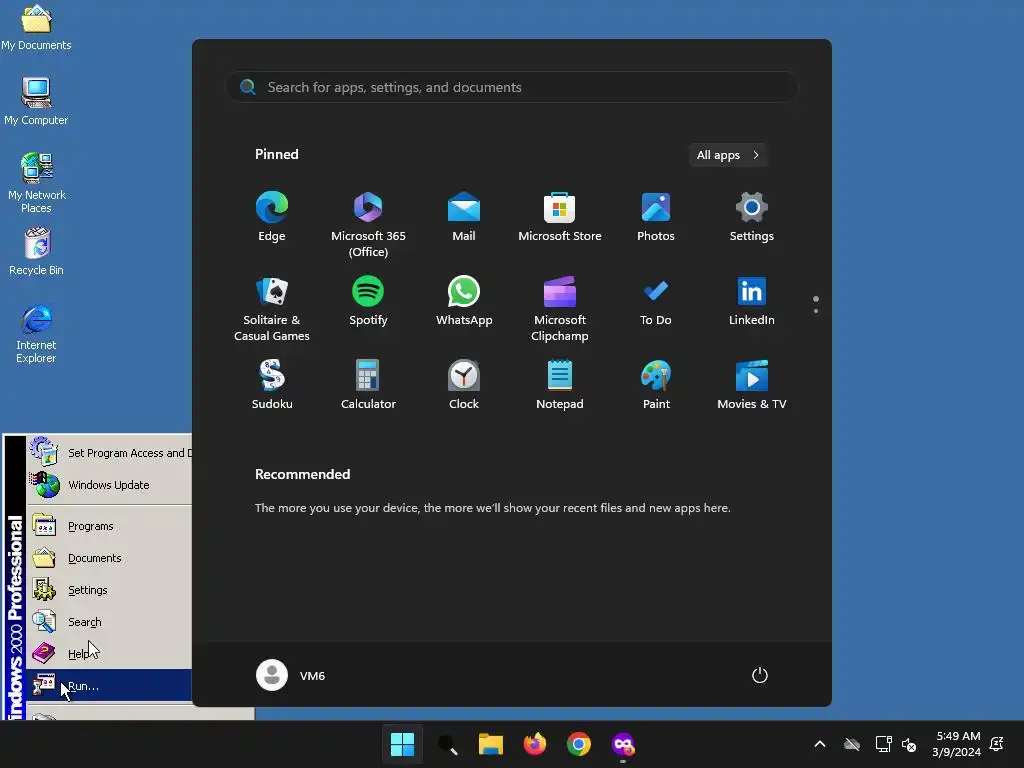Open File Explorer from taskbar
Viewport: 1024px width, 768px height.
(x=490, y=744)
